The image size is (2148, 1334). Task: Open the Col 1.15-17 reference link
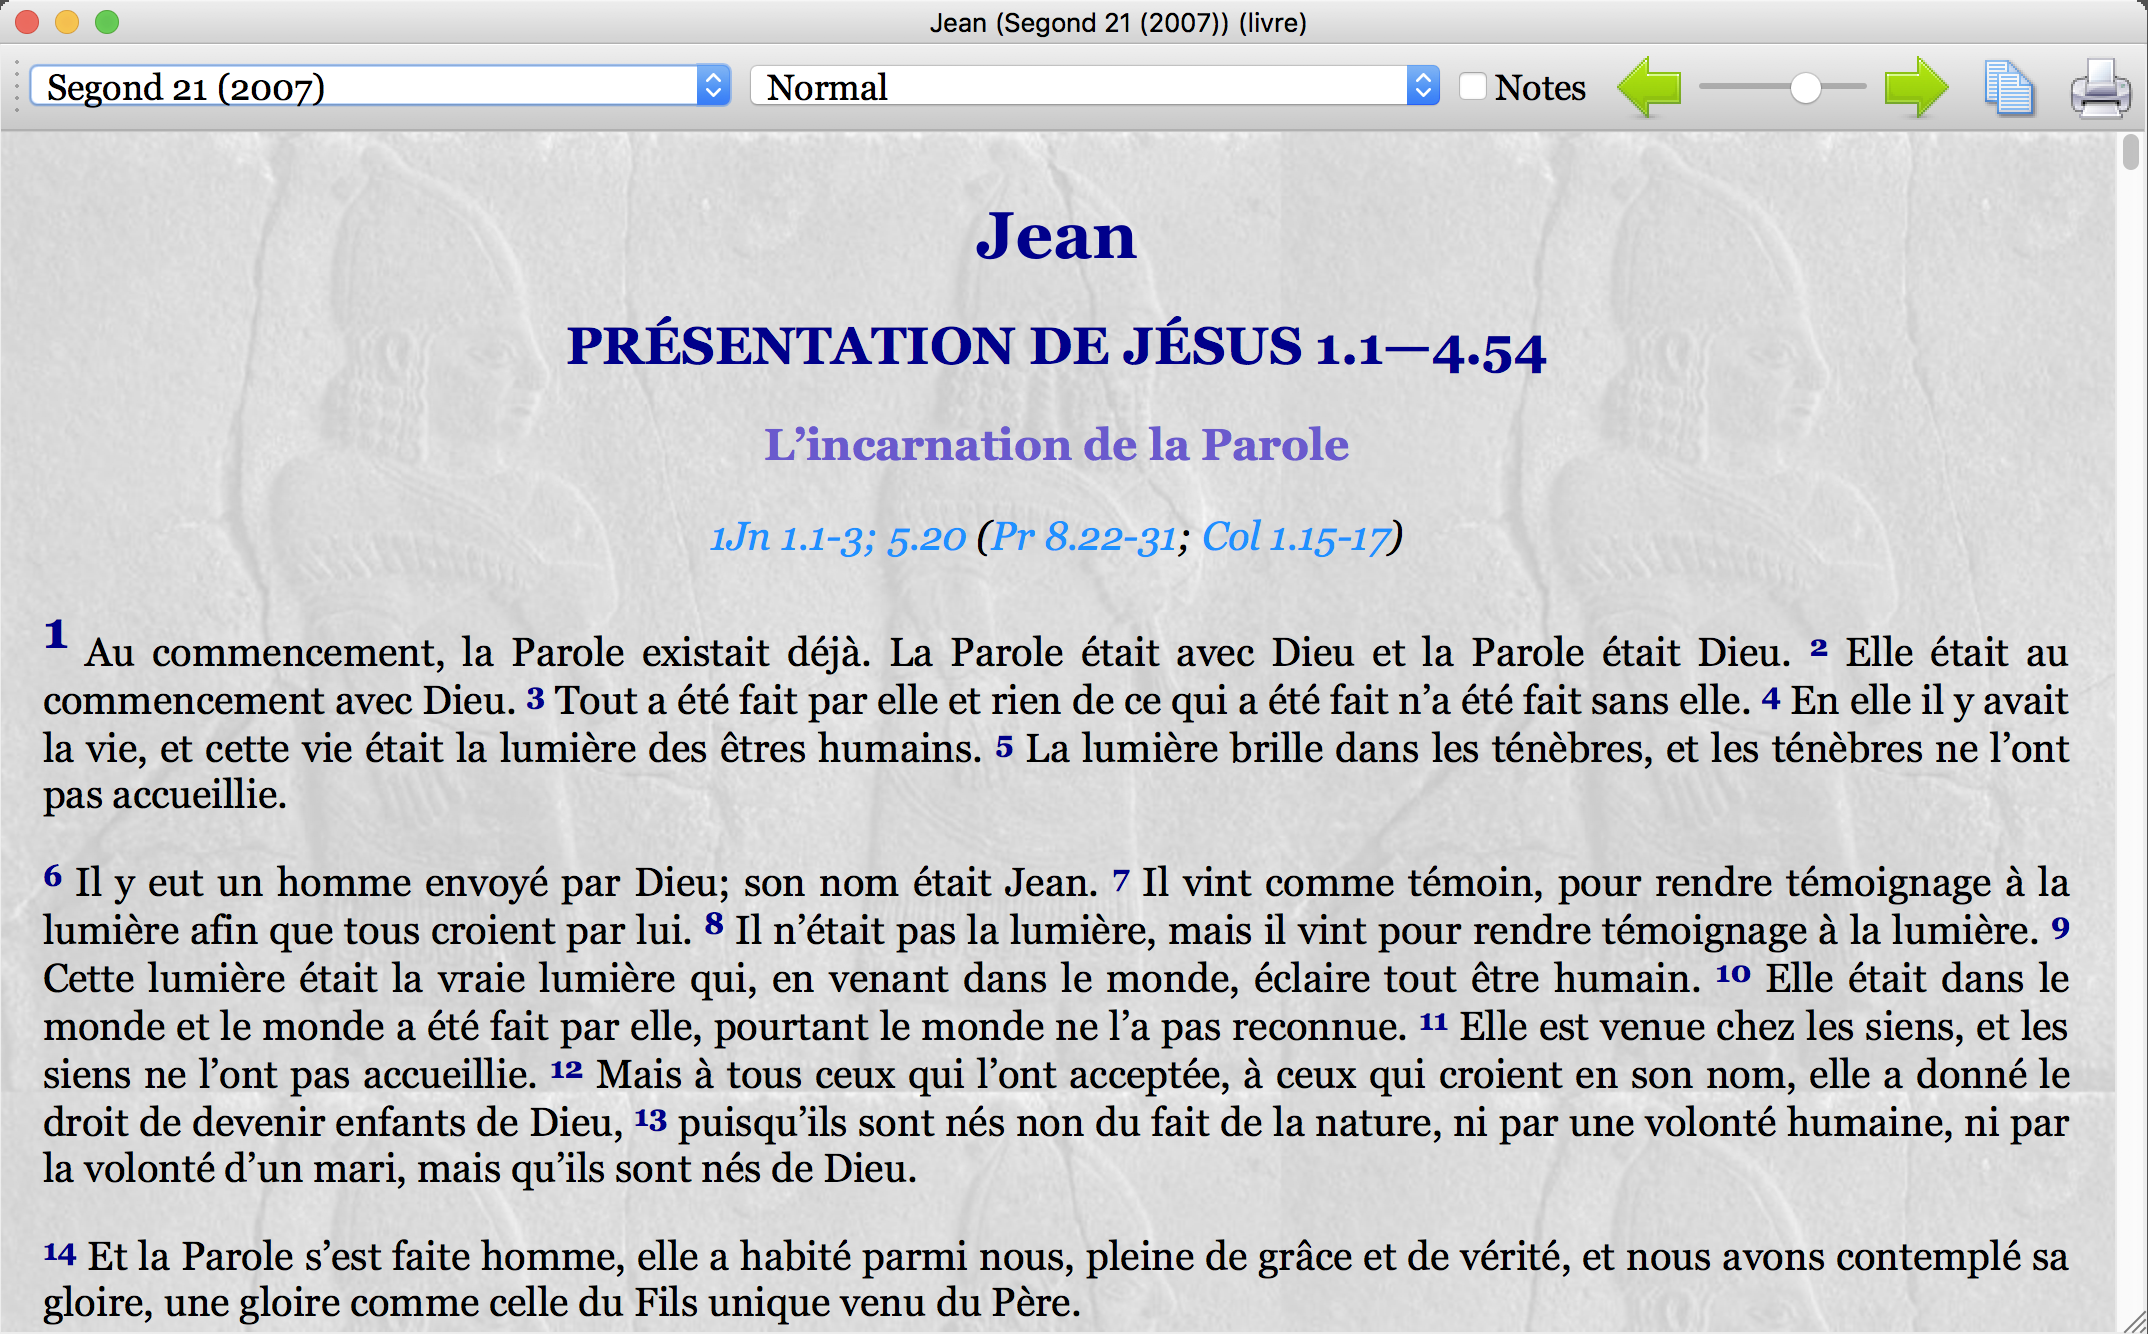(1296, 539)
